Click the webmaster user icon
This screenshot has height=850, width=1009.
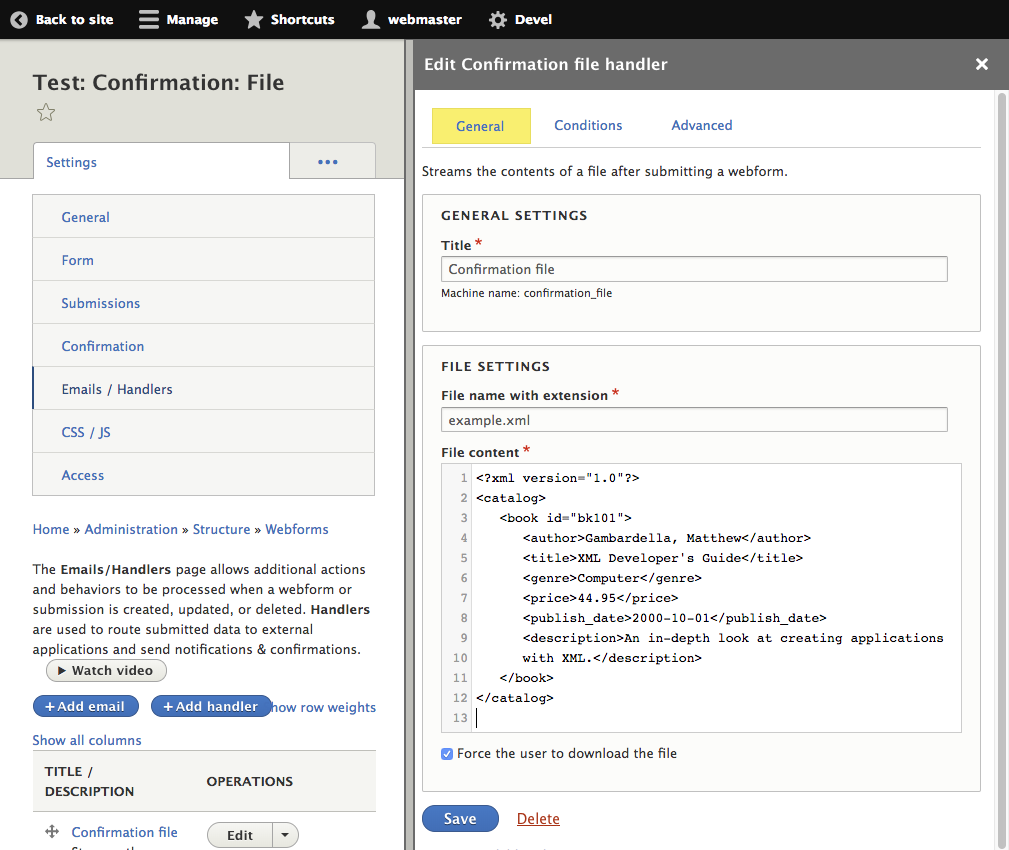click(371, 19)
